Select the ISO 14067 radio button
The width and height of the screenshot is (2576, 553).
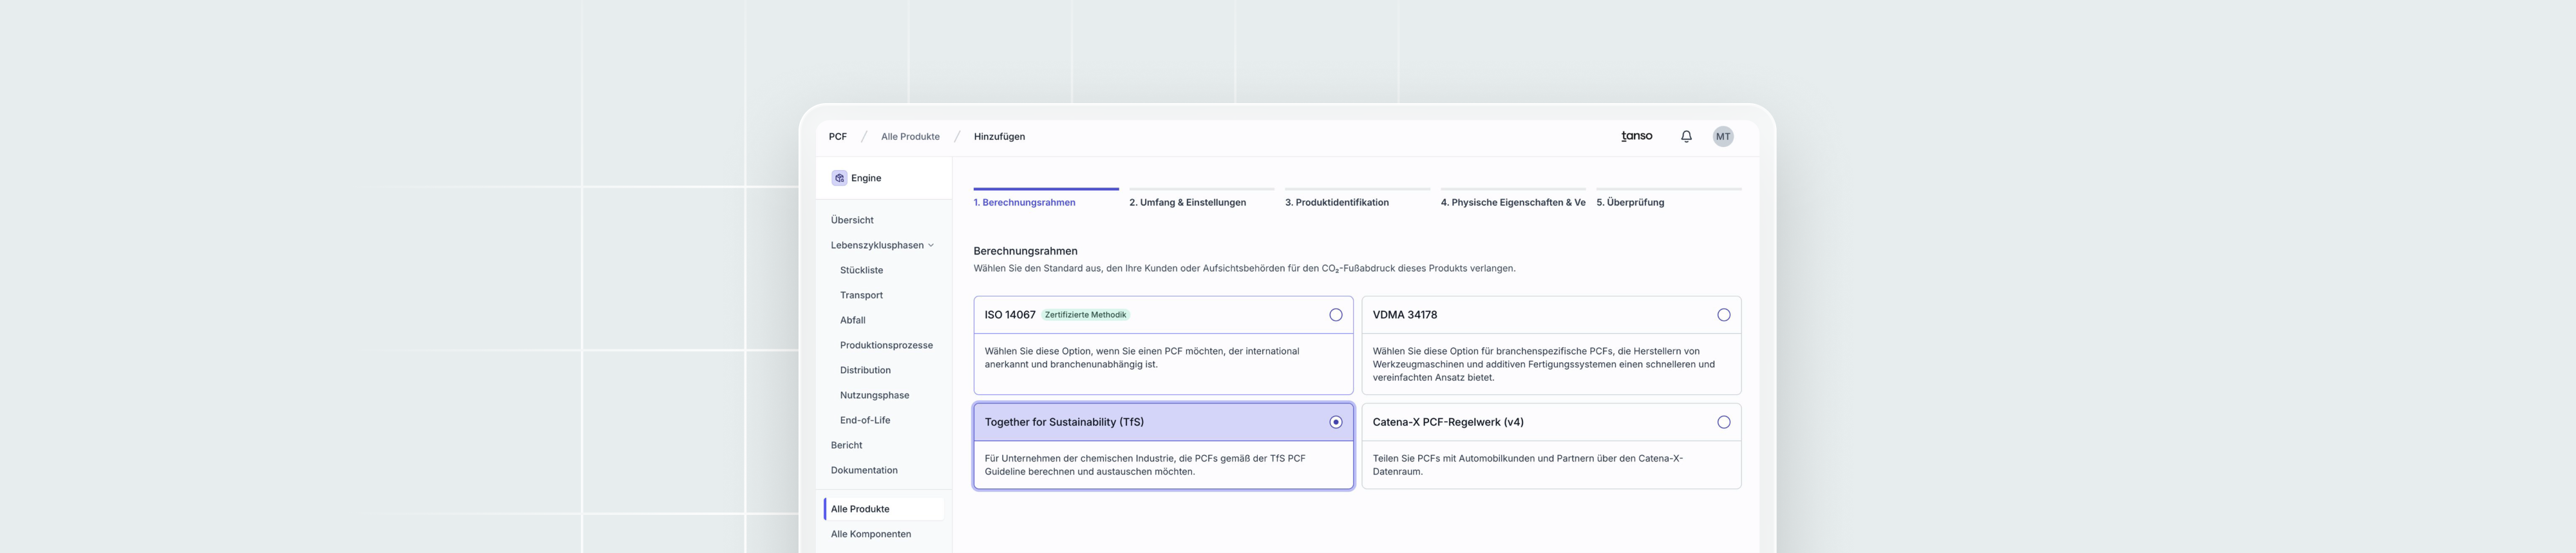[1335, 315]
